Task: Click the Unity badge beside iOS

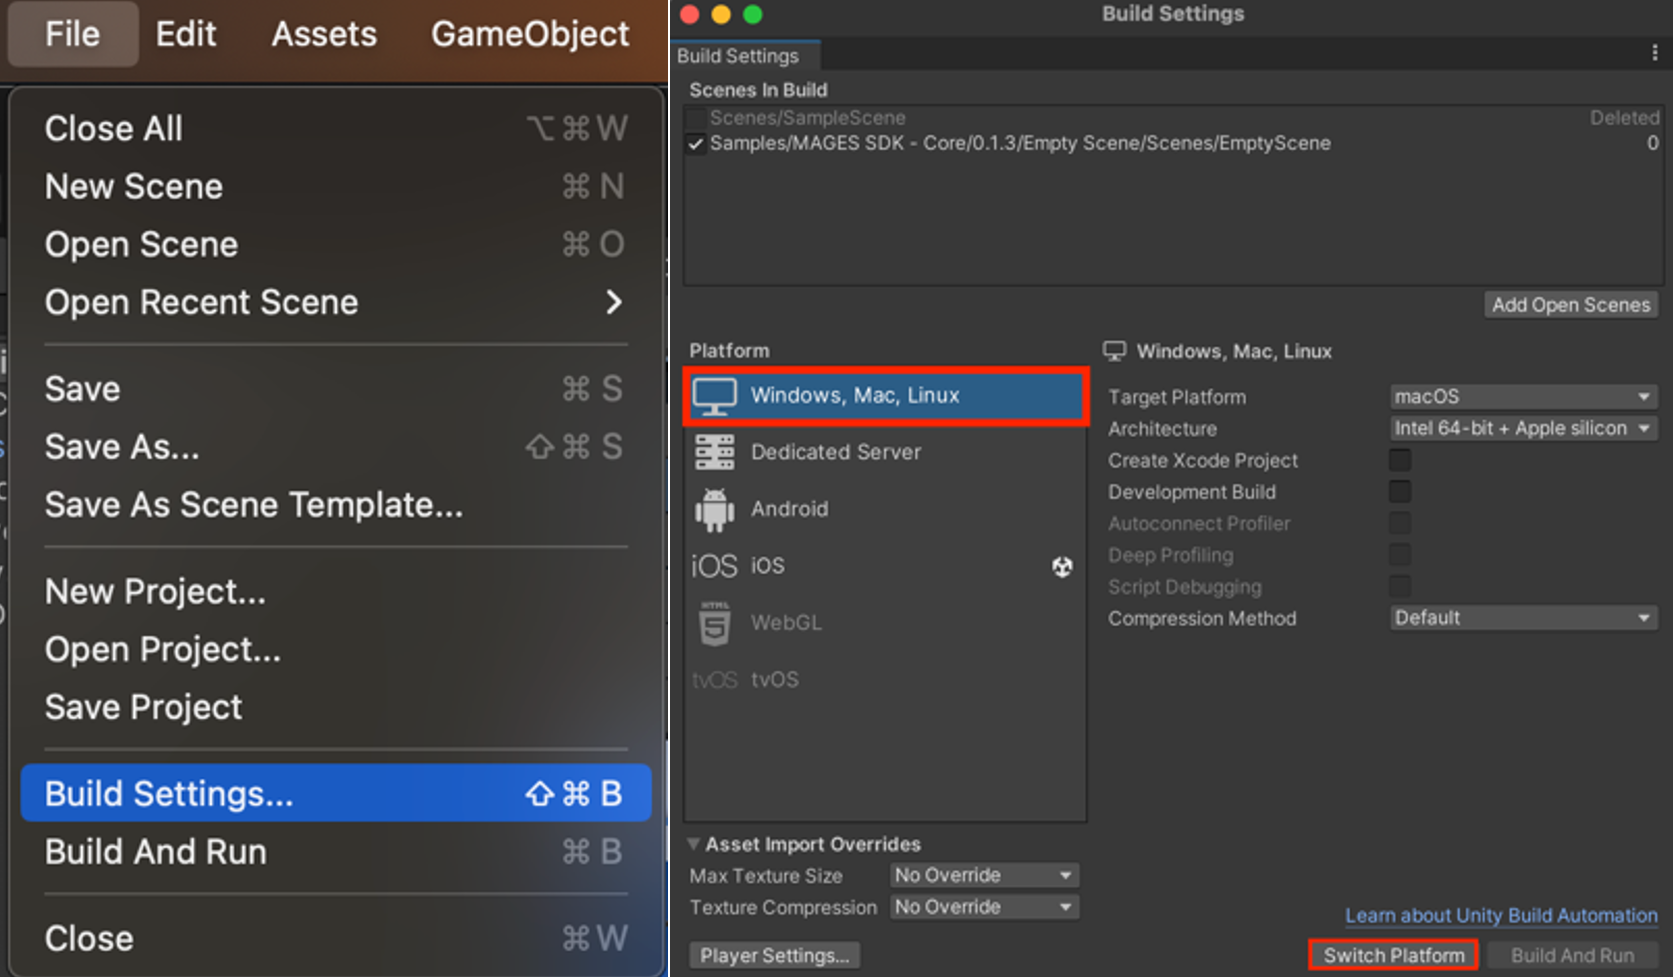Action: pyautogui.click(x=1062, y=567)
